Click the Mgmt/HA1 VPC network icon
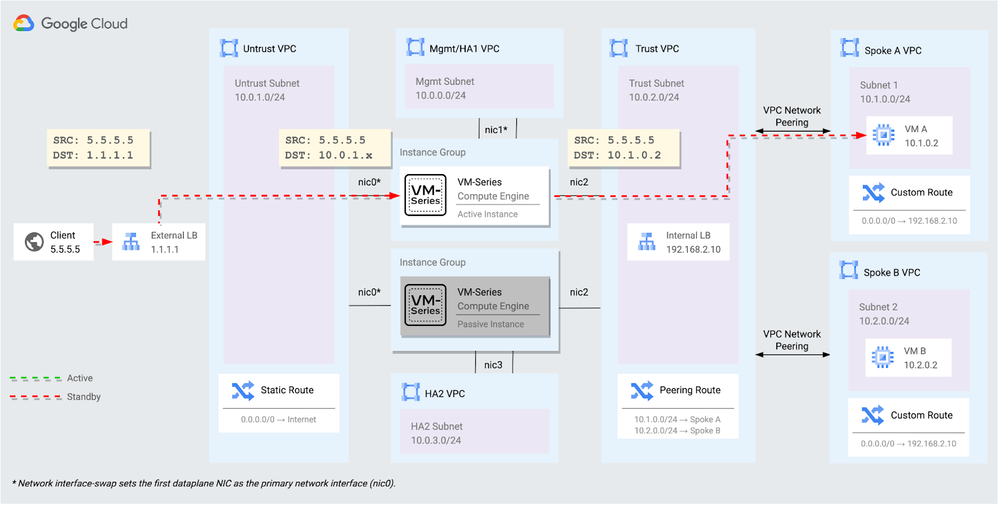The image size is (999, 505). pyautogui.click(x=414, y=46)
